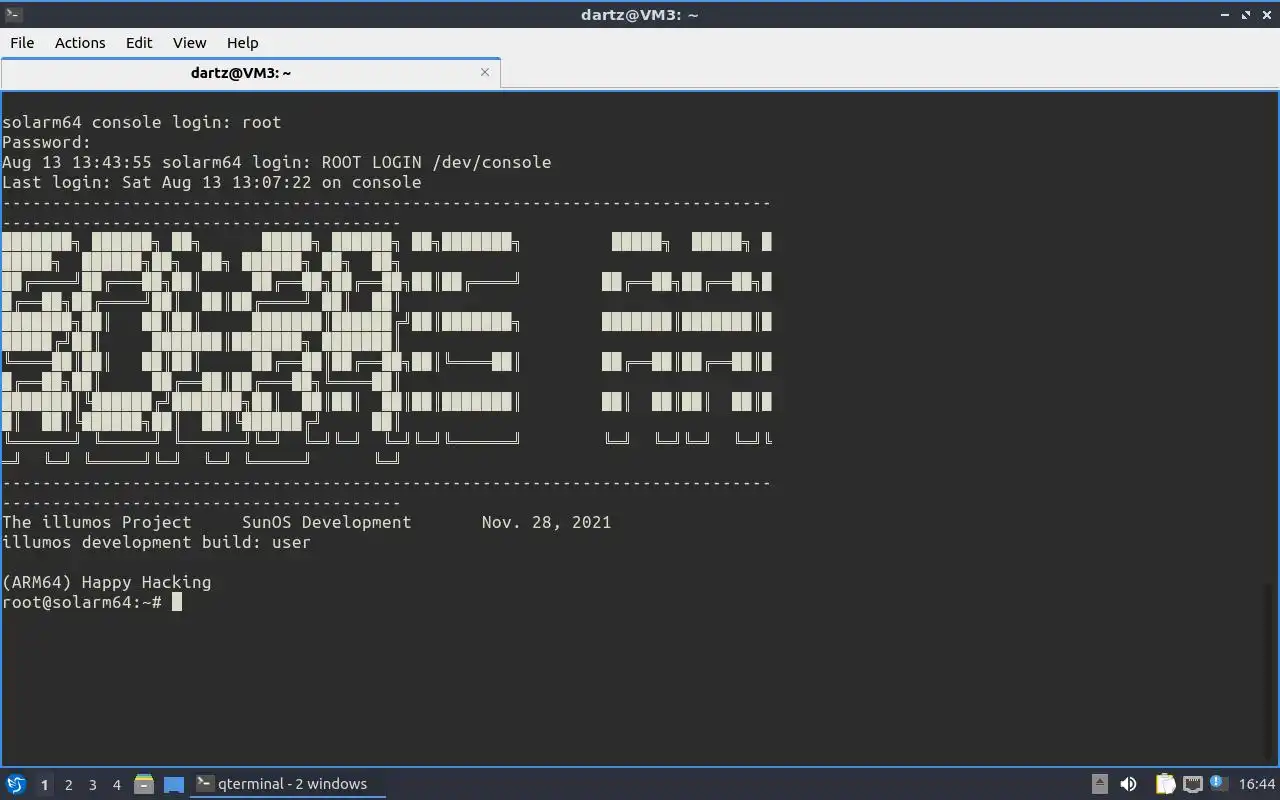Open the Actions menu
The width and height of the screenshot is (1280, 800).
80,42
